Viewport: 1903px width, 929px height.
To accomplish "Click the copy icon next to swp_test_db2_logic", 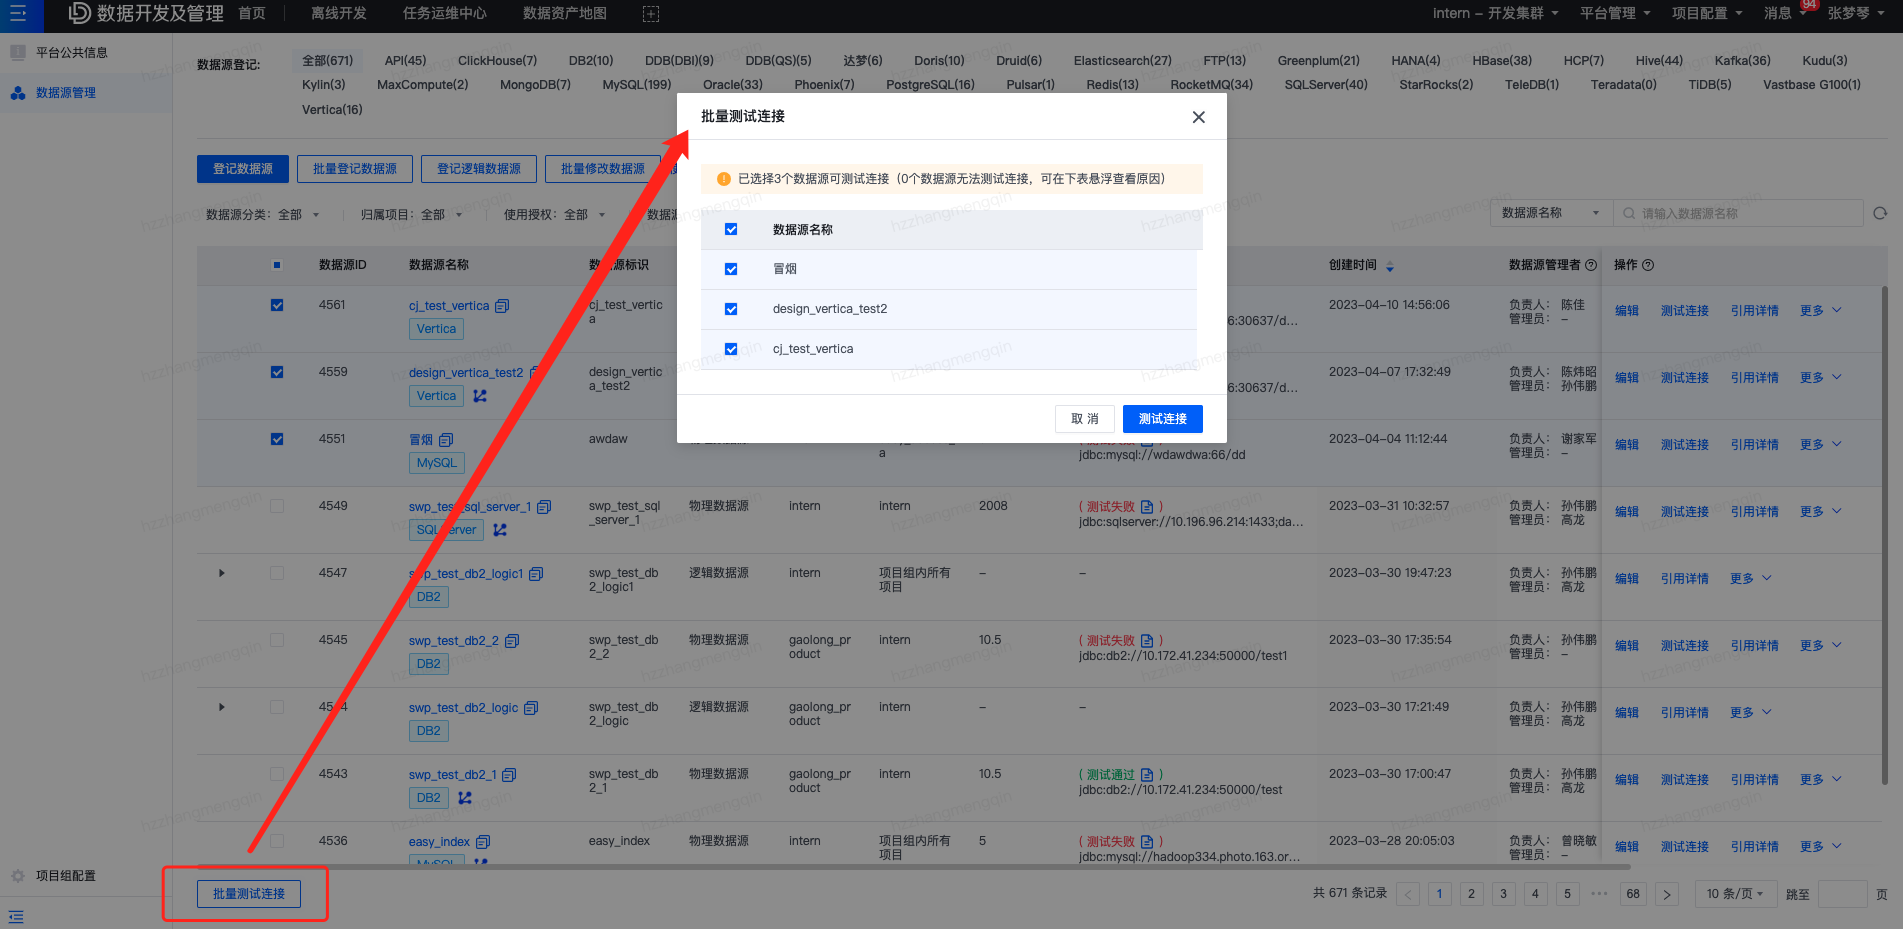I will (x=531, y=708).
